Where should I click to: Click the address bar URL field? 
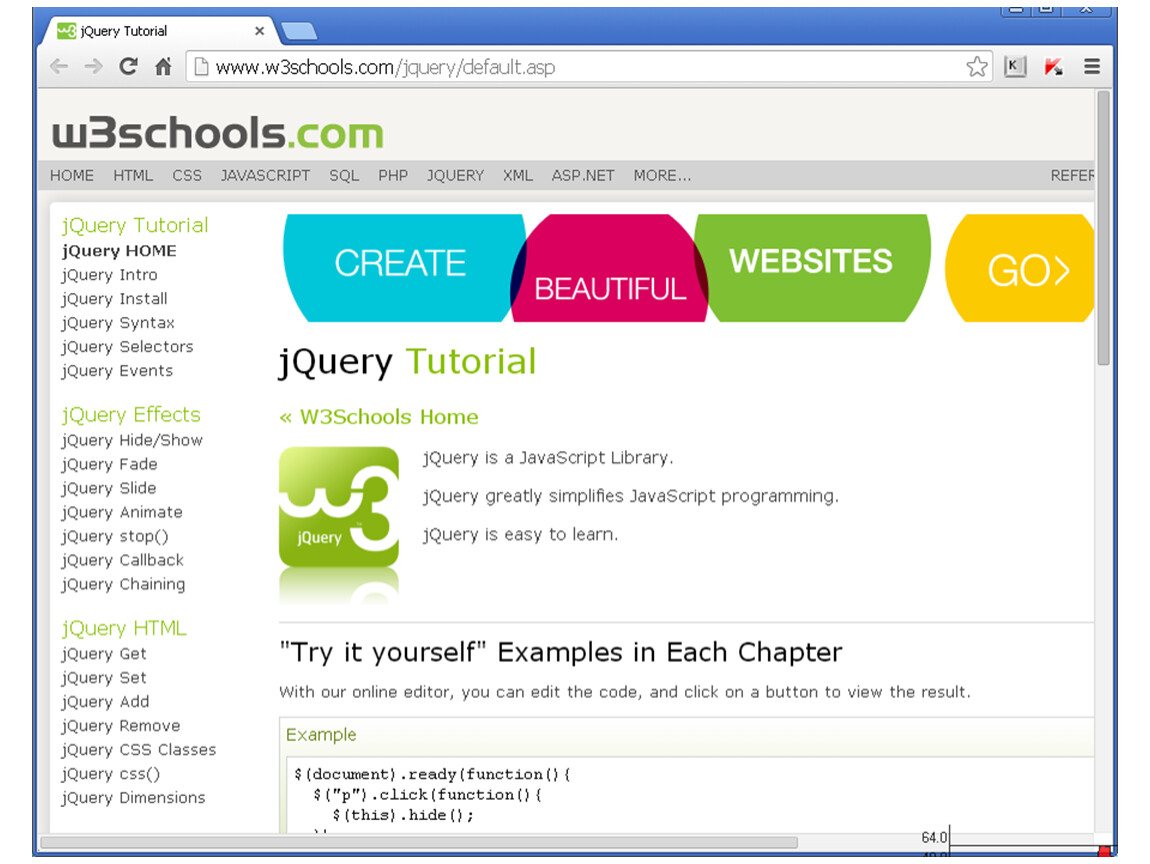[x=580, y=67]
